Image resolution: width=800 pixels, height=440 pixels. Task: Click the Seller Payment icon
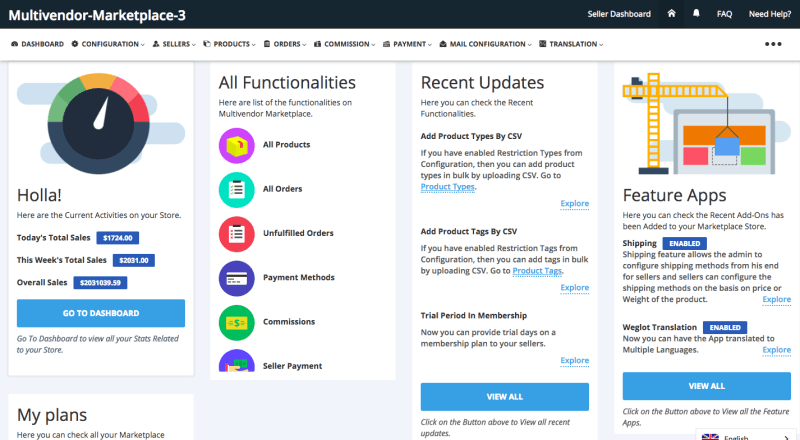[236, 364]
